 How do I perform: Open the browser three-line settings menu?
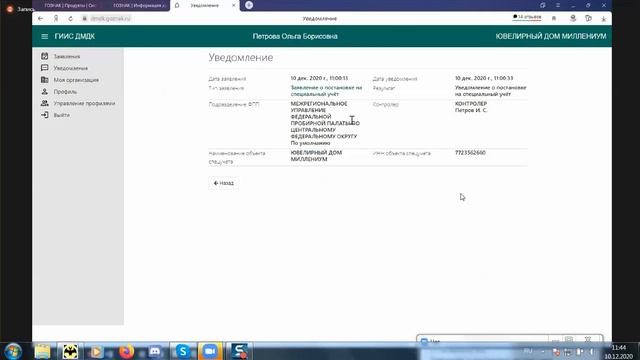click(x=558, y=5)
